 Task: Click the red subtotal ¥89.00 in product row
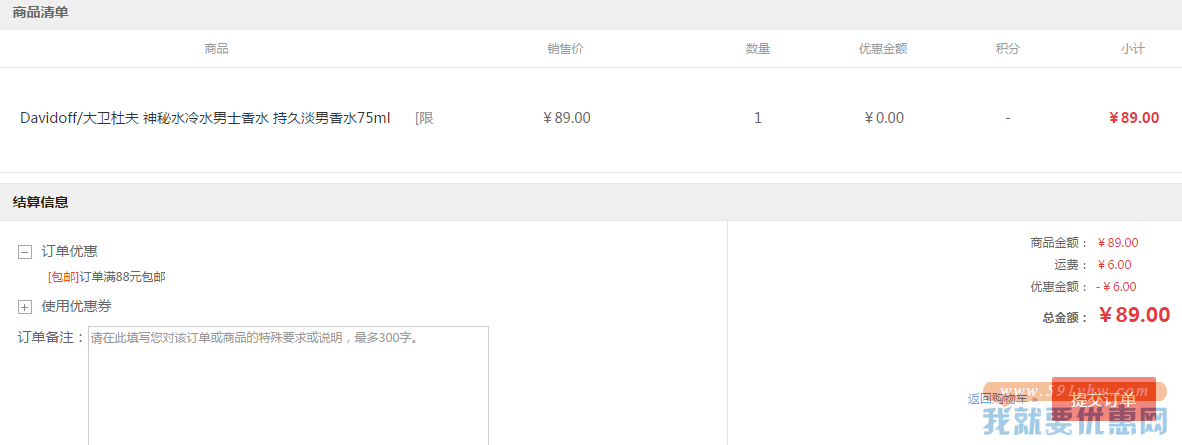coord(1134,118)
